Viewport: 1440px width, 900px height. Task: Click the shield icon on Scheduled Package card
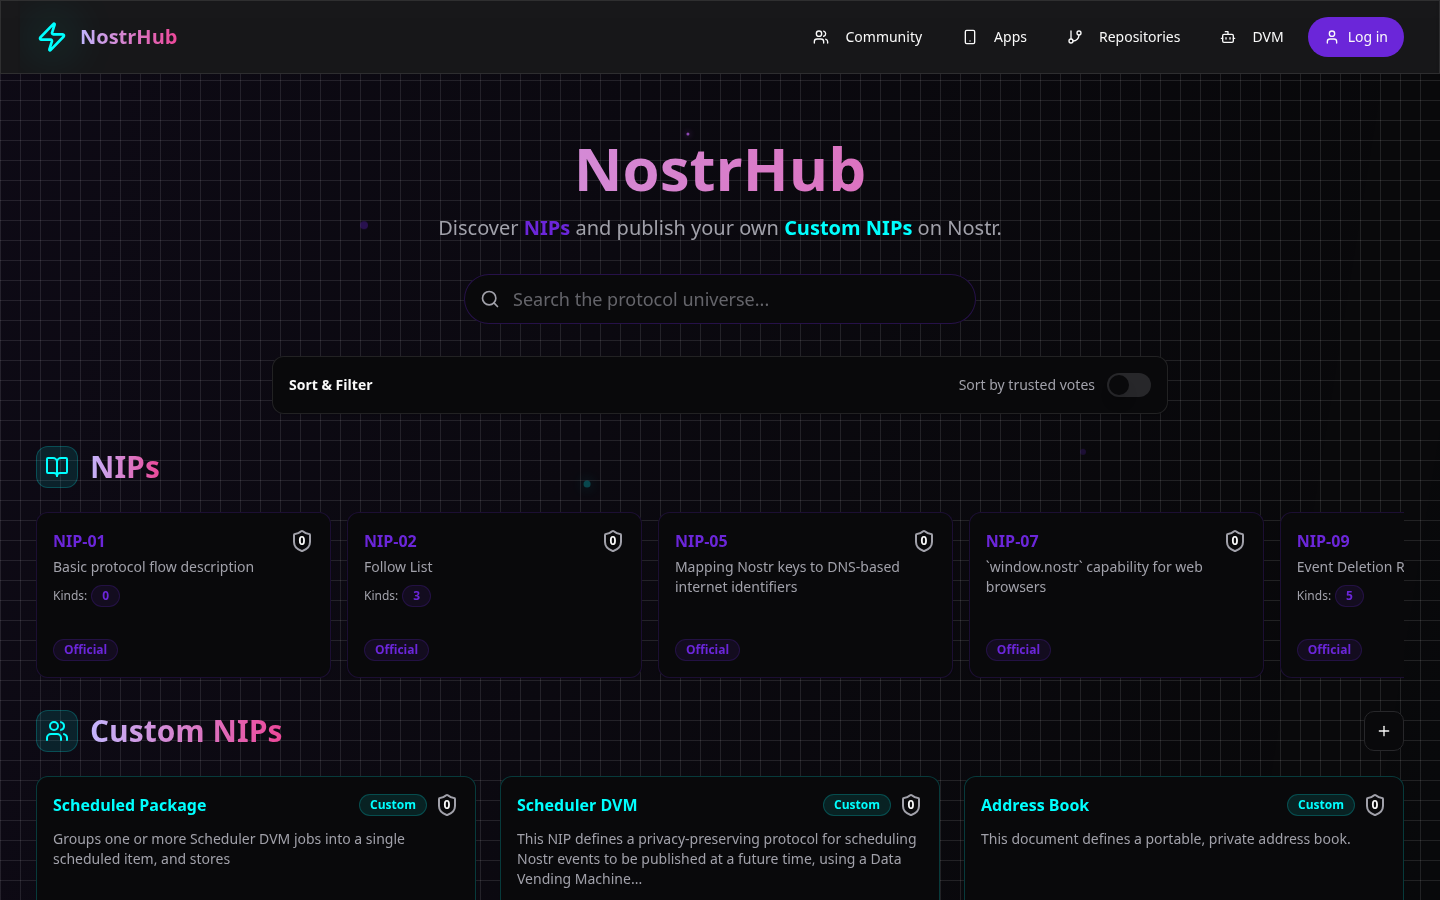[x=447, y=805]
